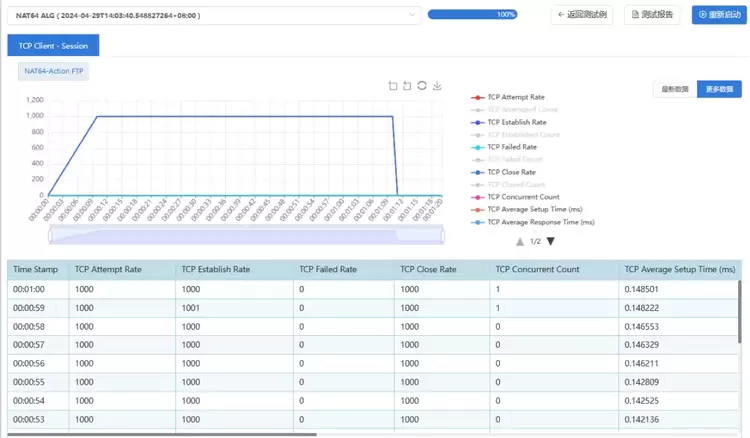Return via 返回测试例 button
This screenshot has width=750, height=438.
tap(582, 15)
